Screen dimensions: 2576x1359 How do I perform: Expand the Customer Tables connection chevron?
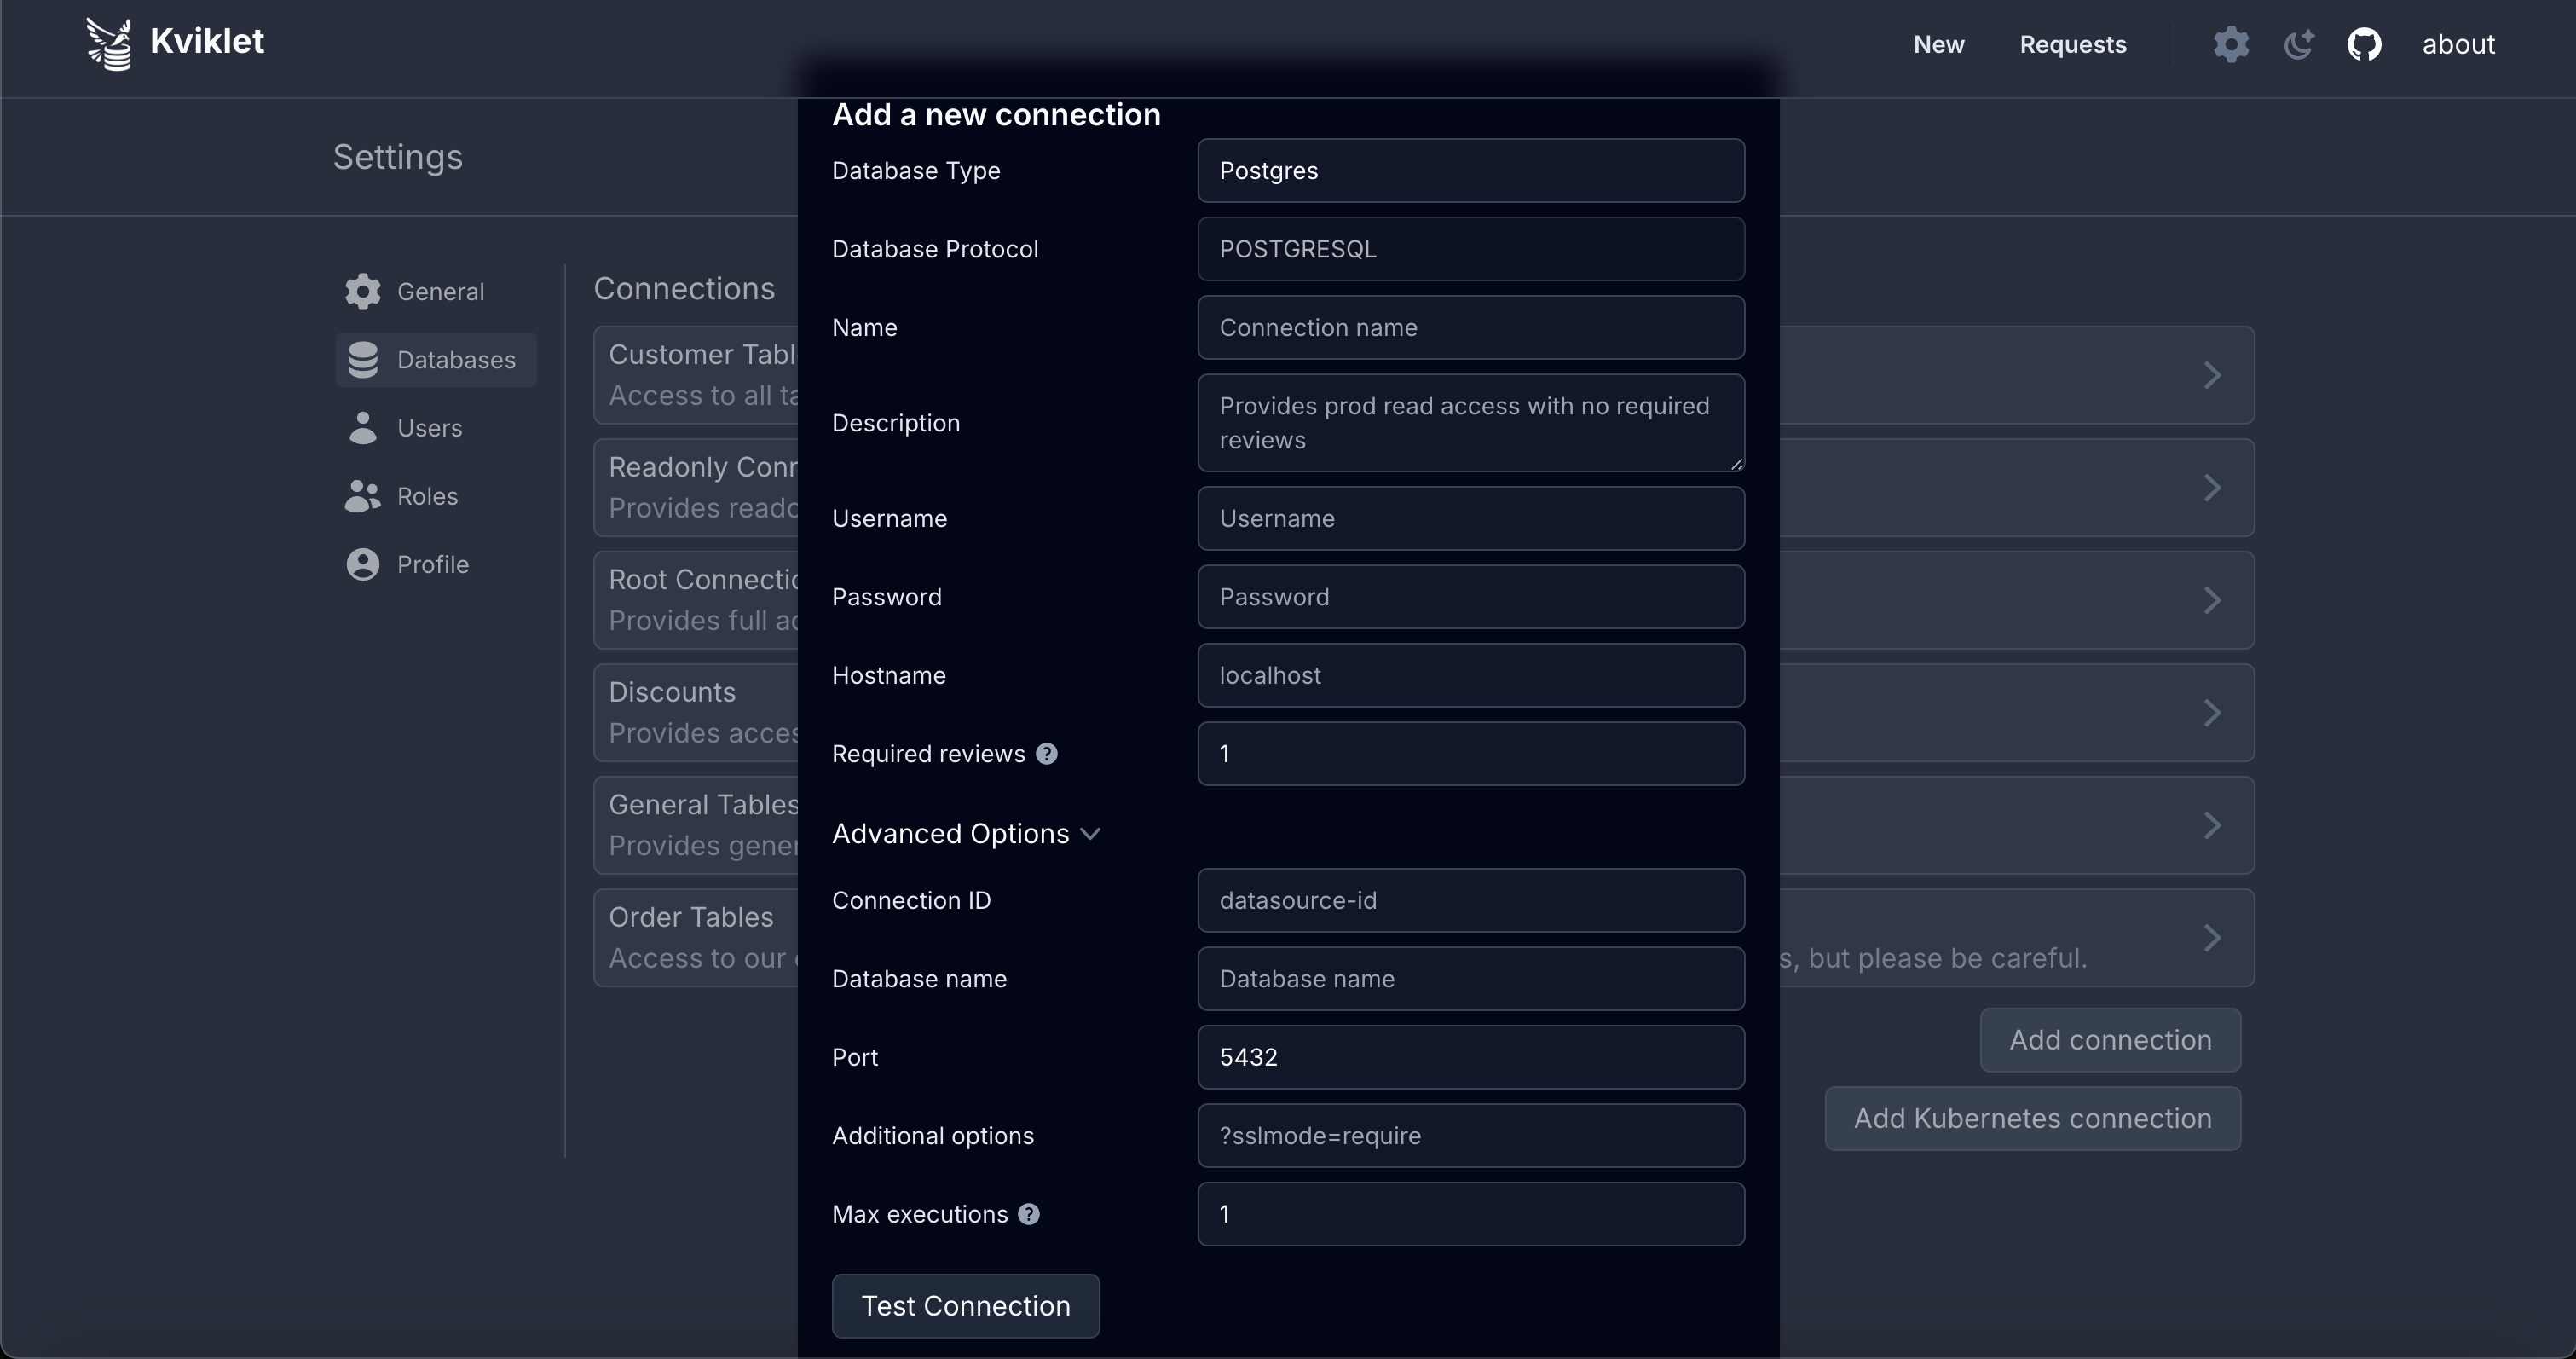coord(2212,375)
